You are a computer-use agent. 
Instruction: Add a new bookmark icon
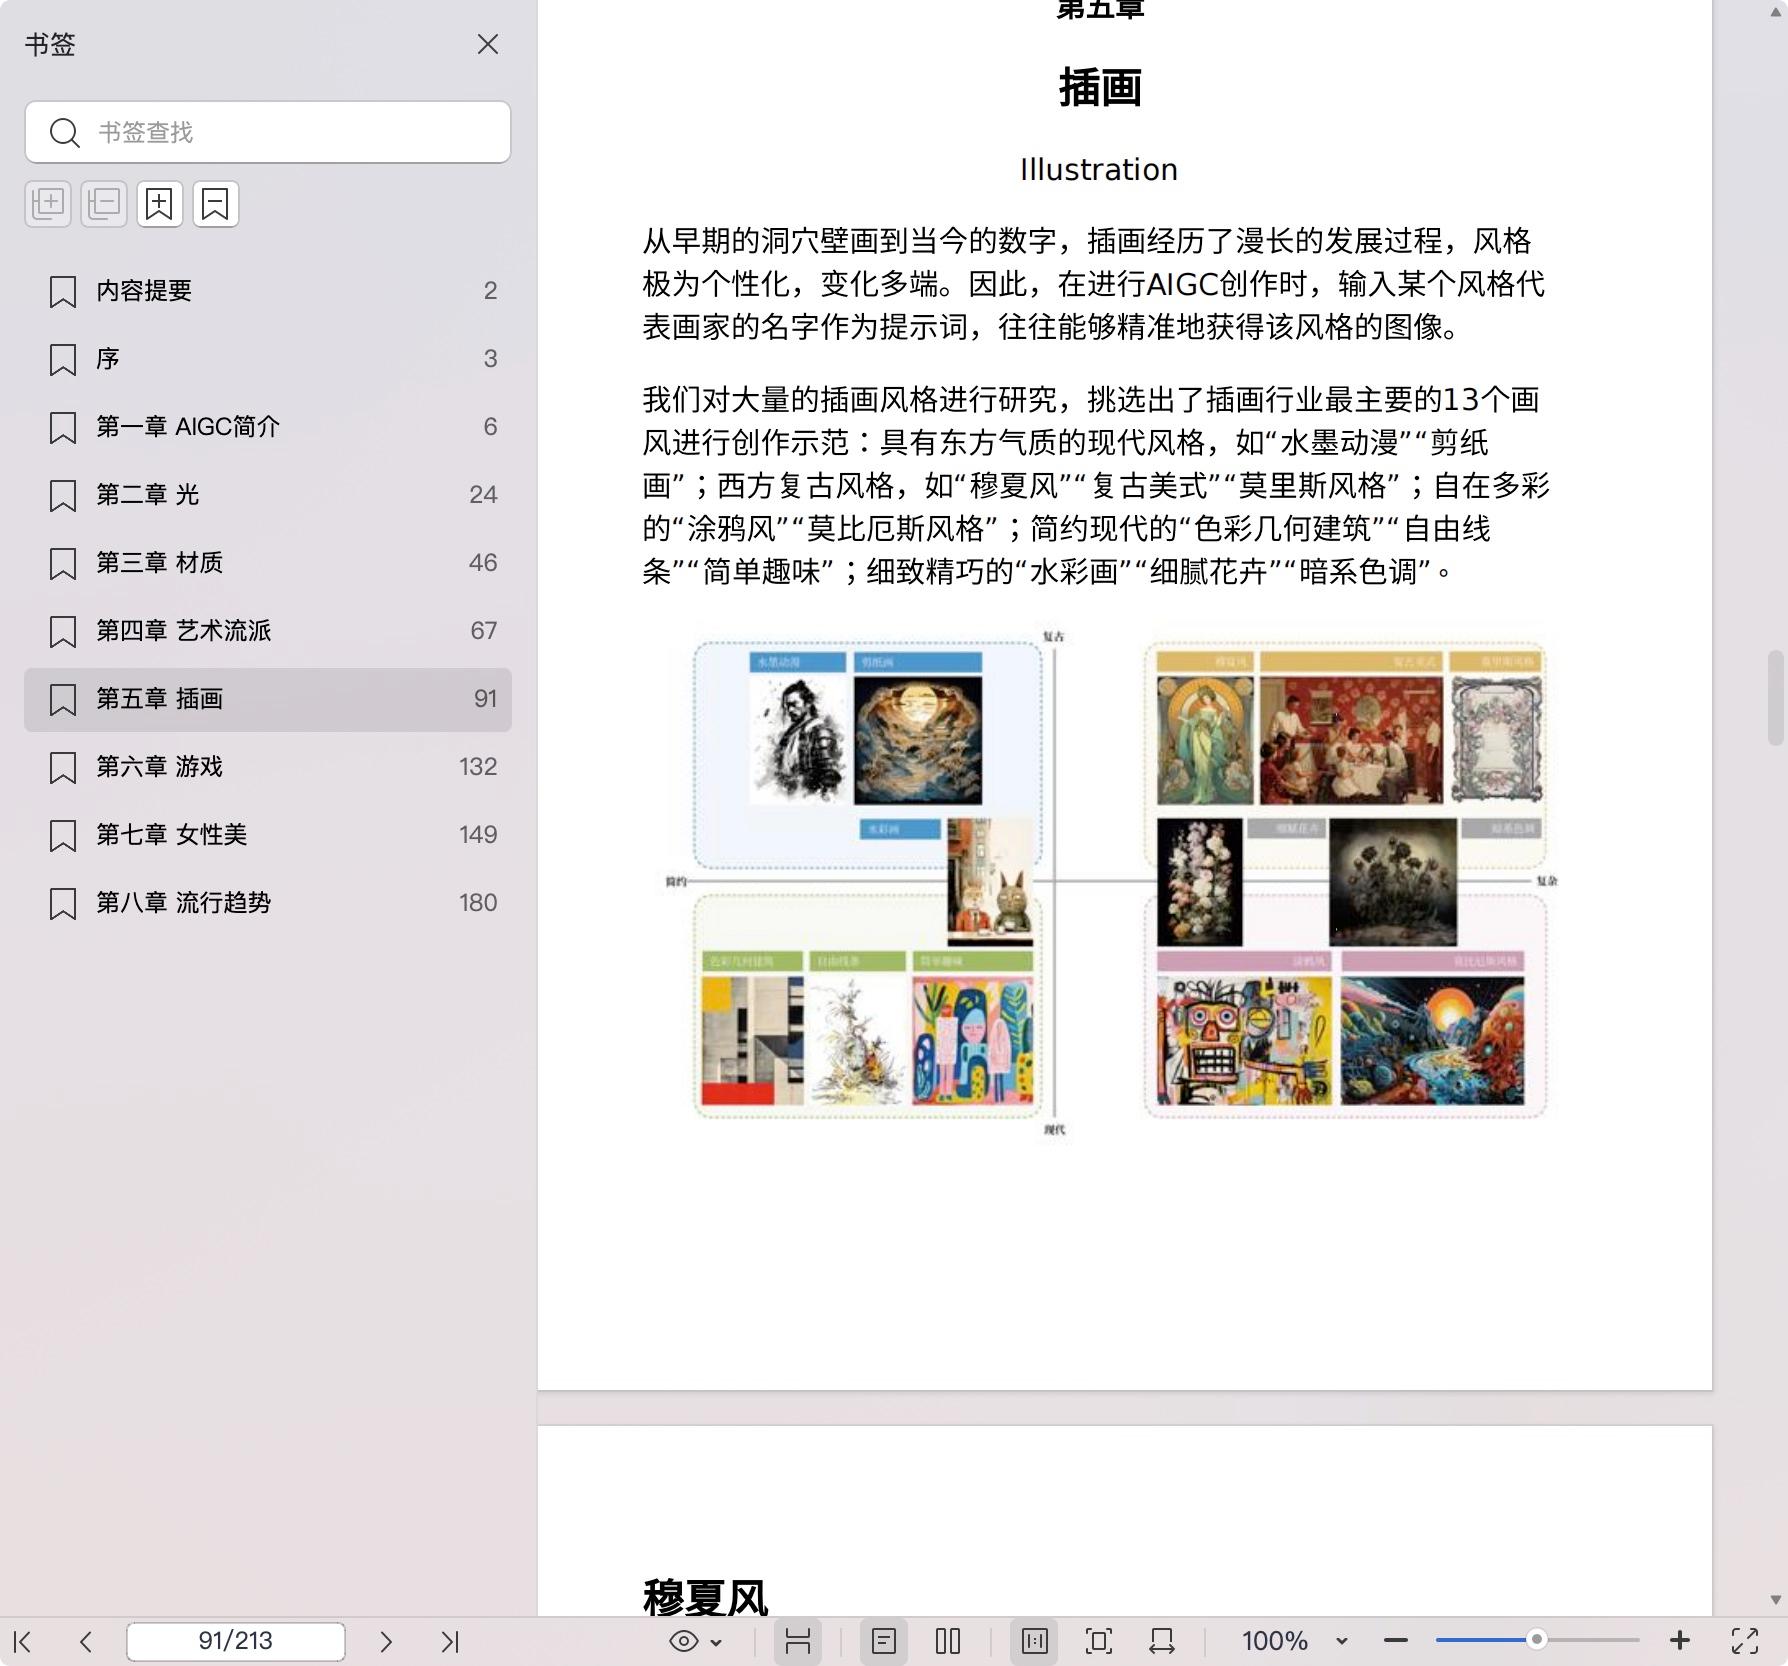click(160, 204)
